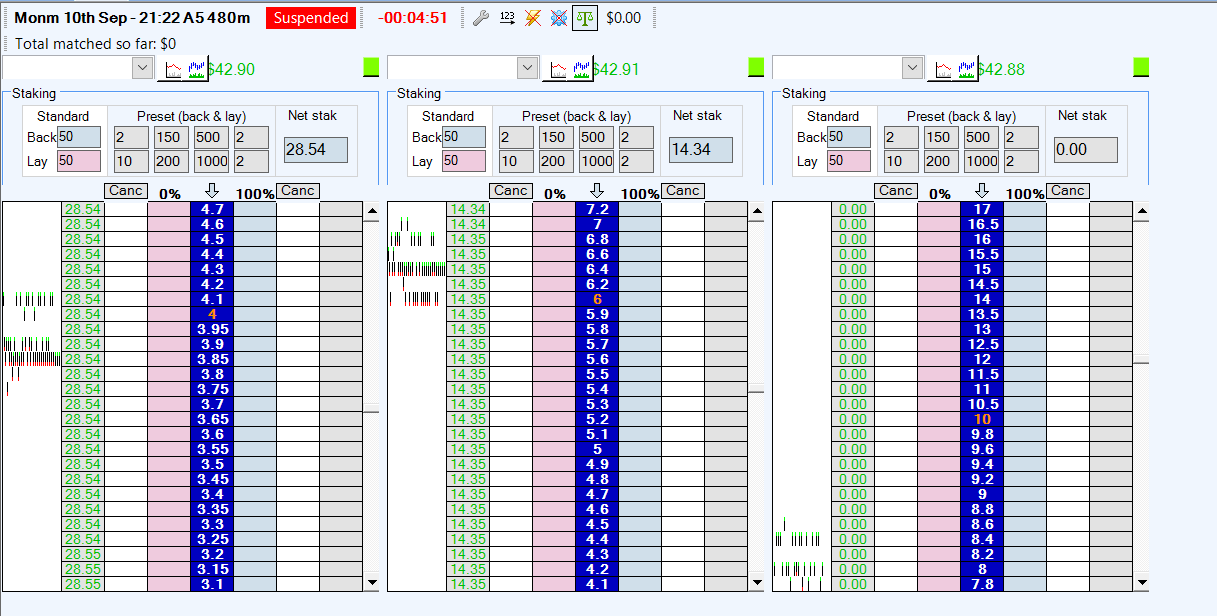1217x616 pixels.
Task: Click orange price 4 in first ladder
Action: (211, 314)
